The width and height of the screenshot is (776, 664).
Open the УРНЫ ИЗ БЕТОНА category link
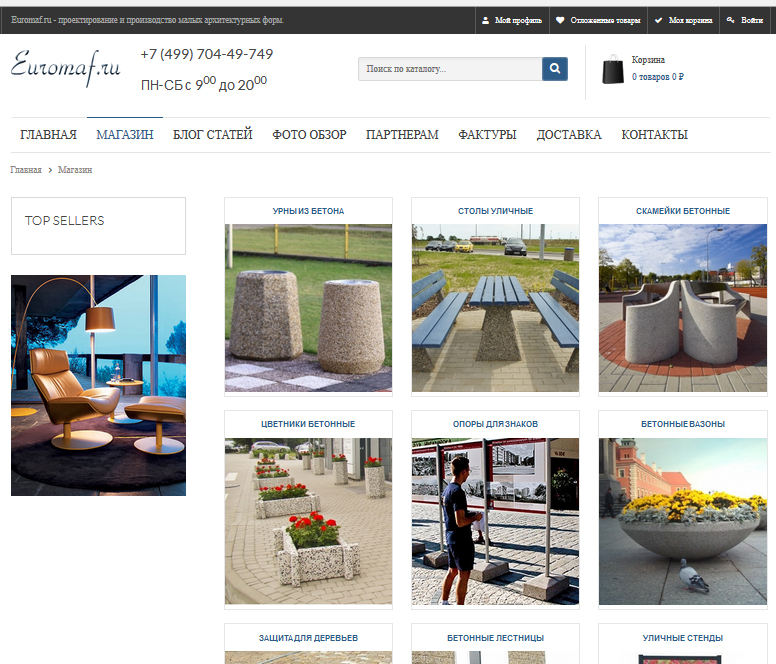coord(308,211)
